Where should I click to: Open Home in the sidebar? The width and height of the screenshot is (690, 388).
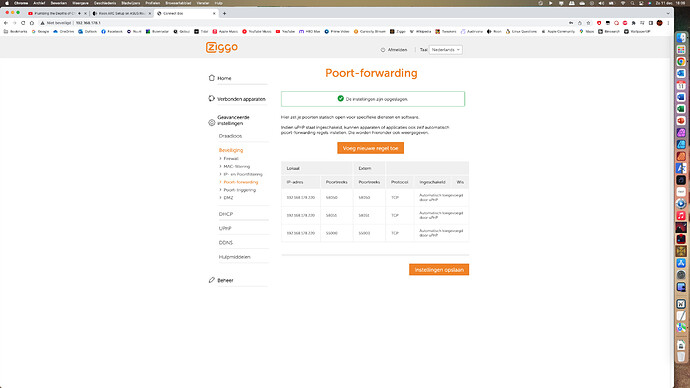(224, 78)
